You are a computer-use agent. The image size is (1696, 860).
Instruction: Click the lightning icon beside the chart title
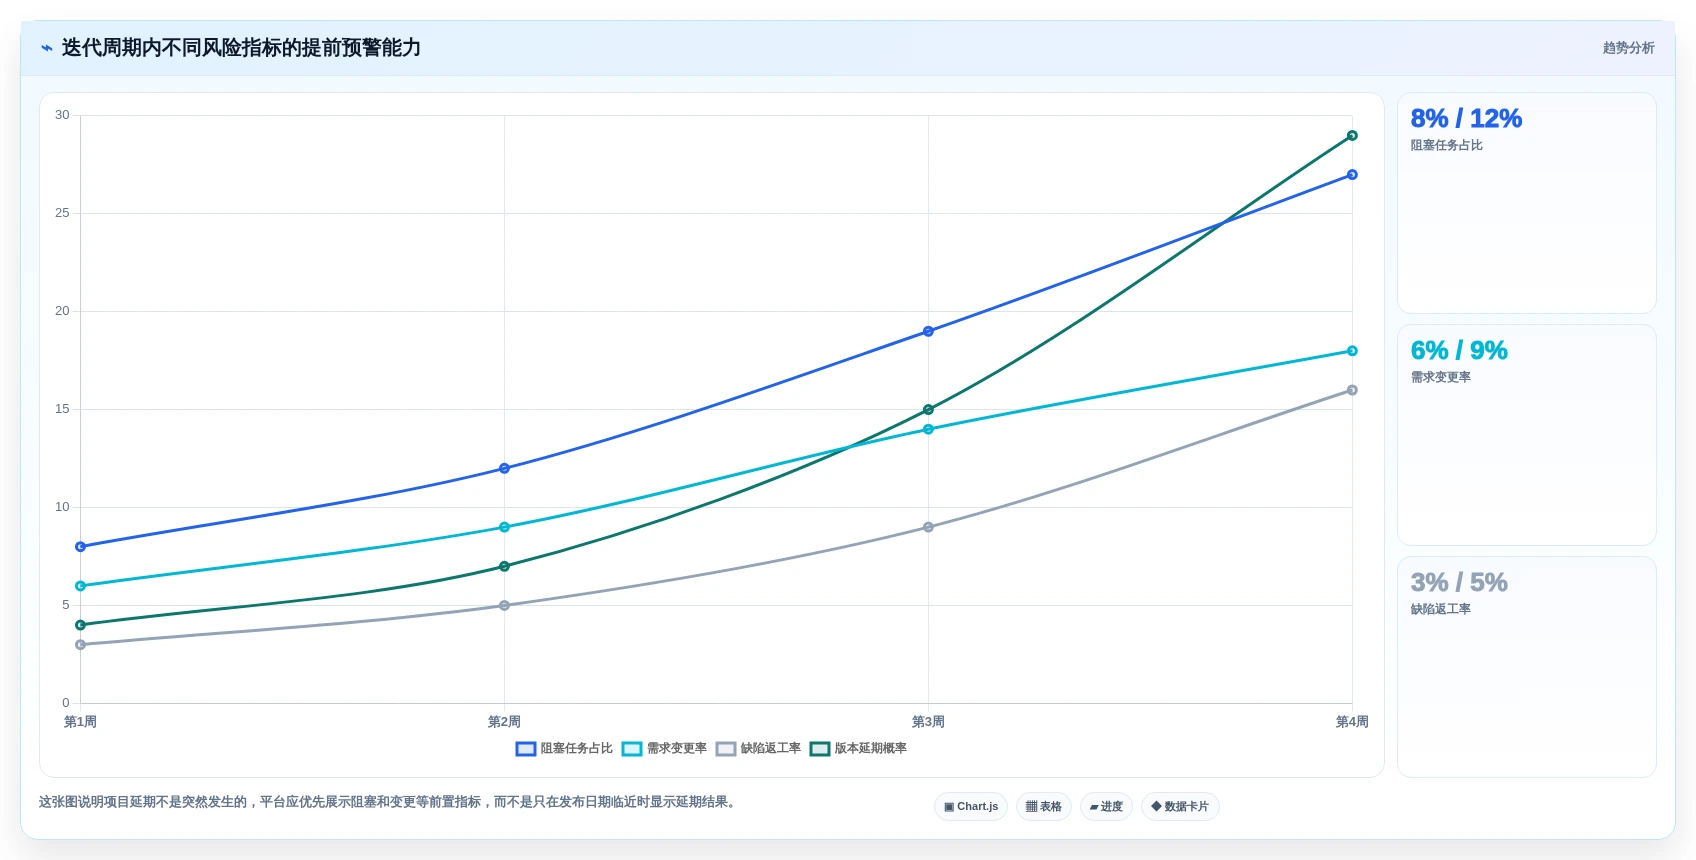(47, 48)
